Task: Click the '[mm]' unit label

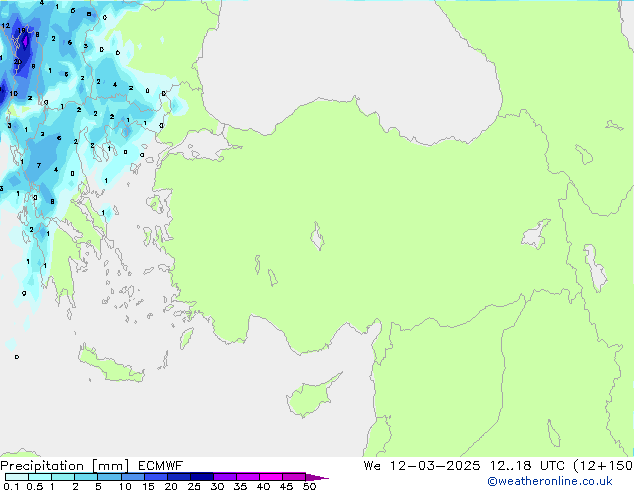Action: tap(110, 466)
